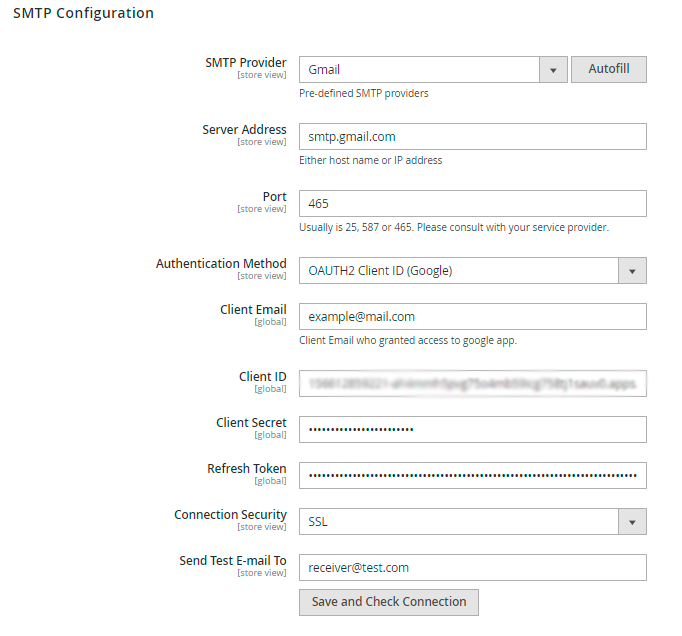Screen dimensions: 682x636
Task: Click the Send Test E-mail To field
Action: (x=472, y=568)
